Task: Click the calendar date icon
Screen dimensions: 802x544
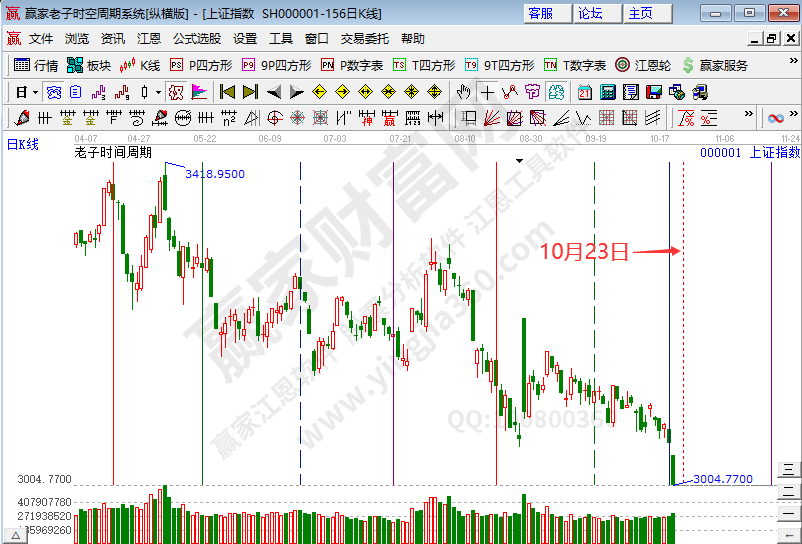Action: [x=584, y=92]
